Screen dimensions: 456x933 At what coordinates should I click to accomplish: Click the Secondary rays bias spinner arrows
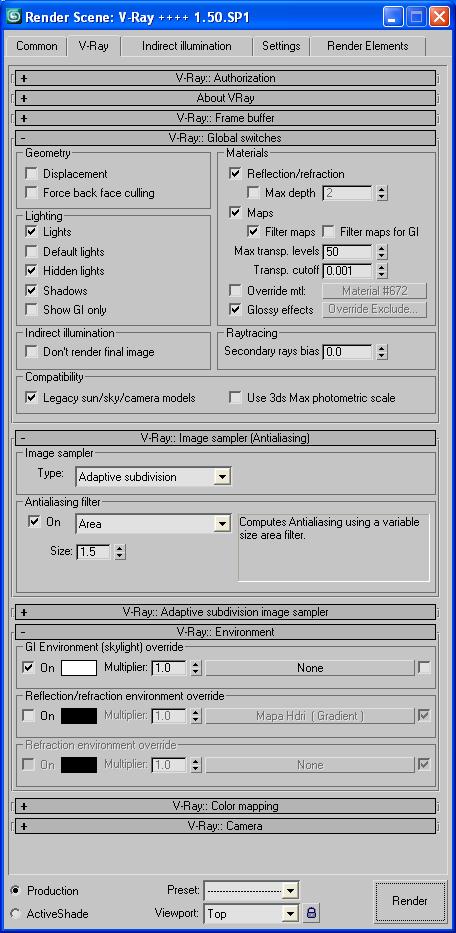pyautogui.click(x=382, y=352)
